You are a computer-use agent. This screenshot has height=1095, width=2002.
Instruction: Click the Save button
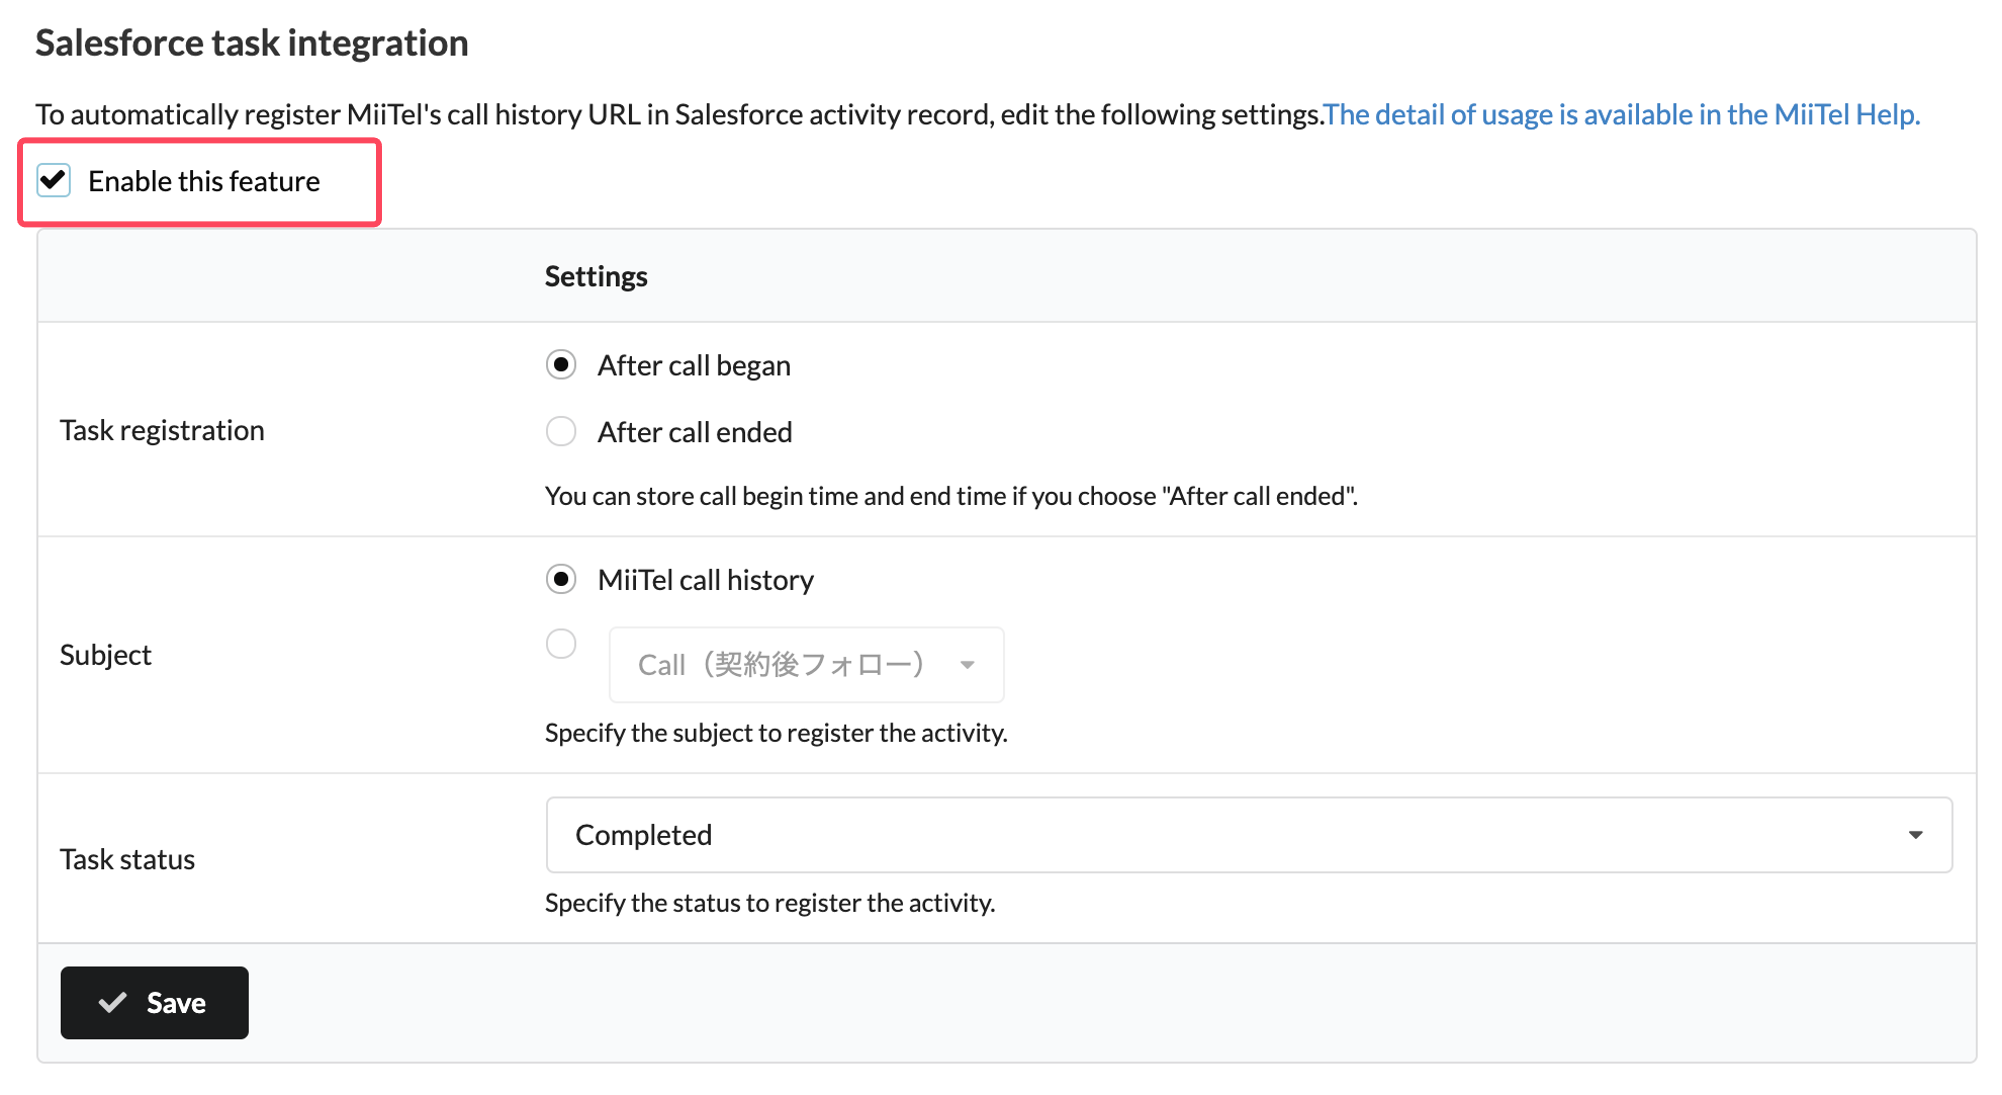[x=154, y=1003]
